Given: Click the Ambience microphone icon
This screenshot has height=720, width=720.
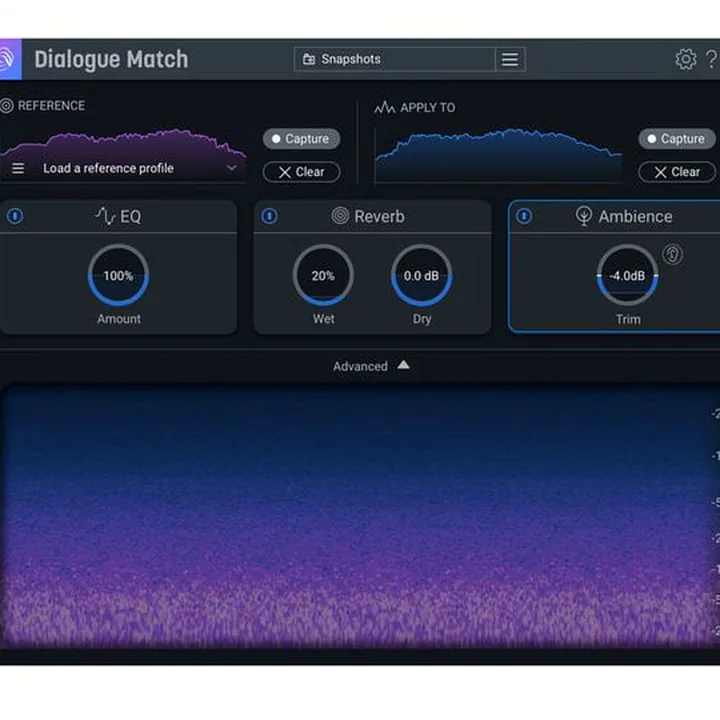Looking at the screenshot, I should tap(584, 216).
